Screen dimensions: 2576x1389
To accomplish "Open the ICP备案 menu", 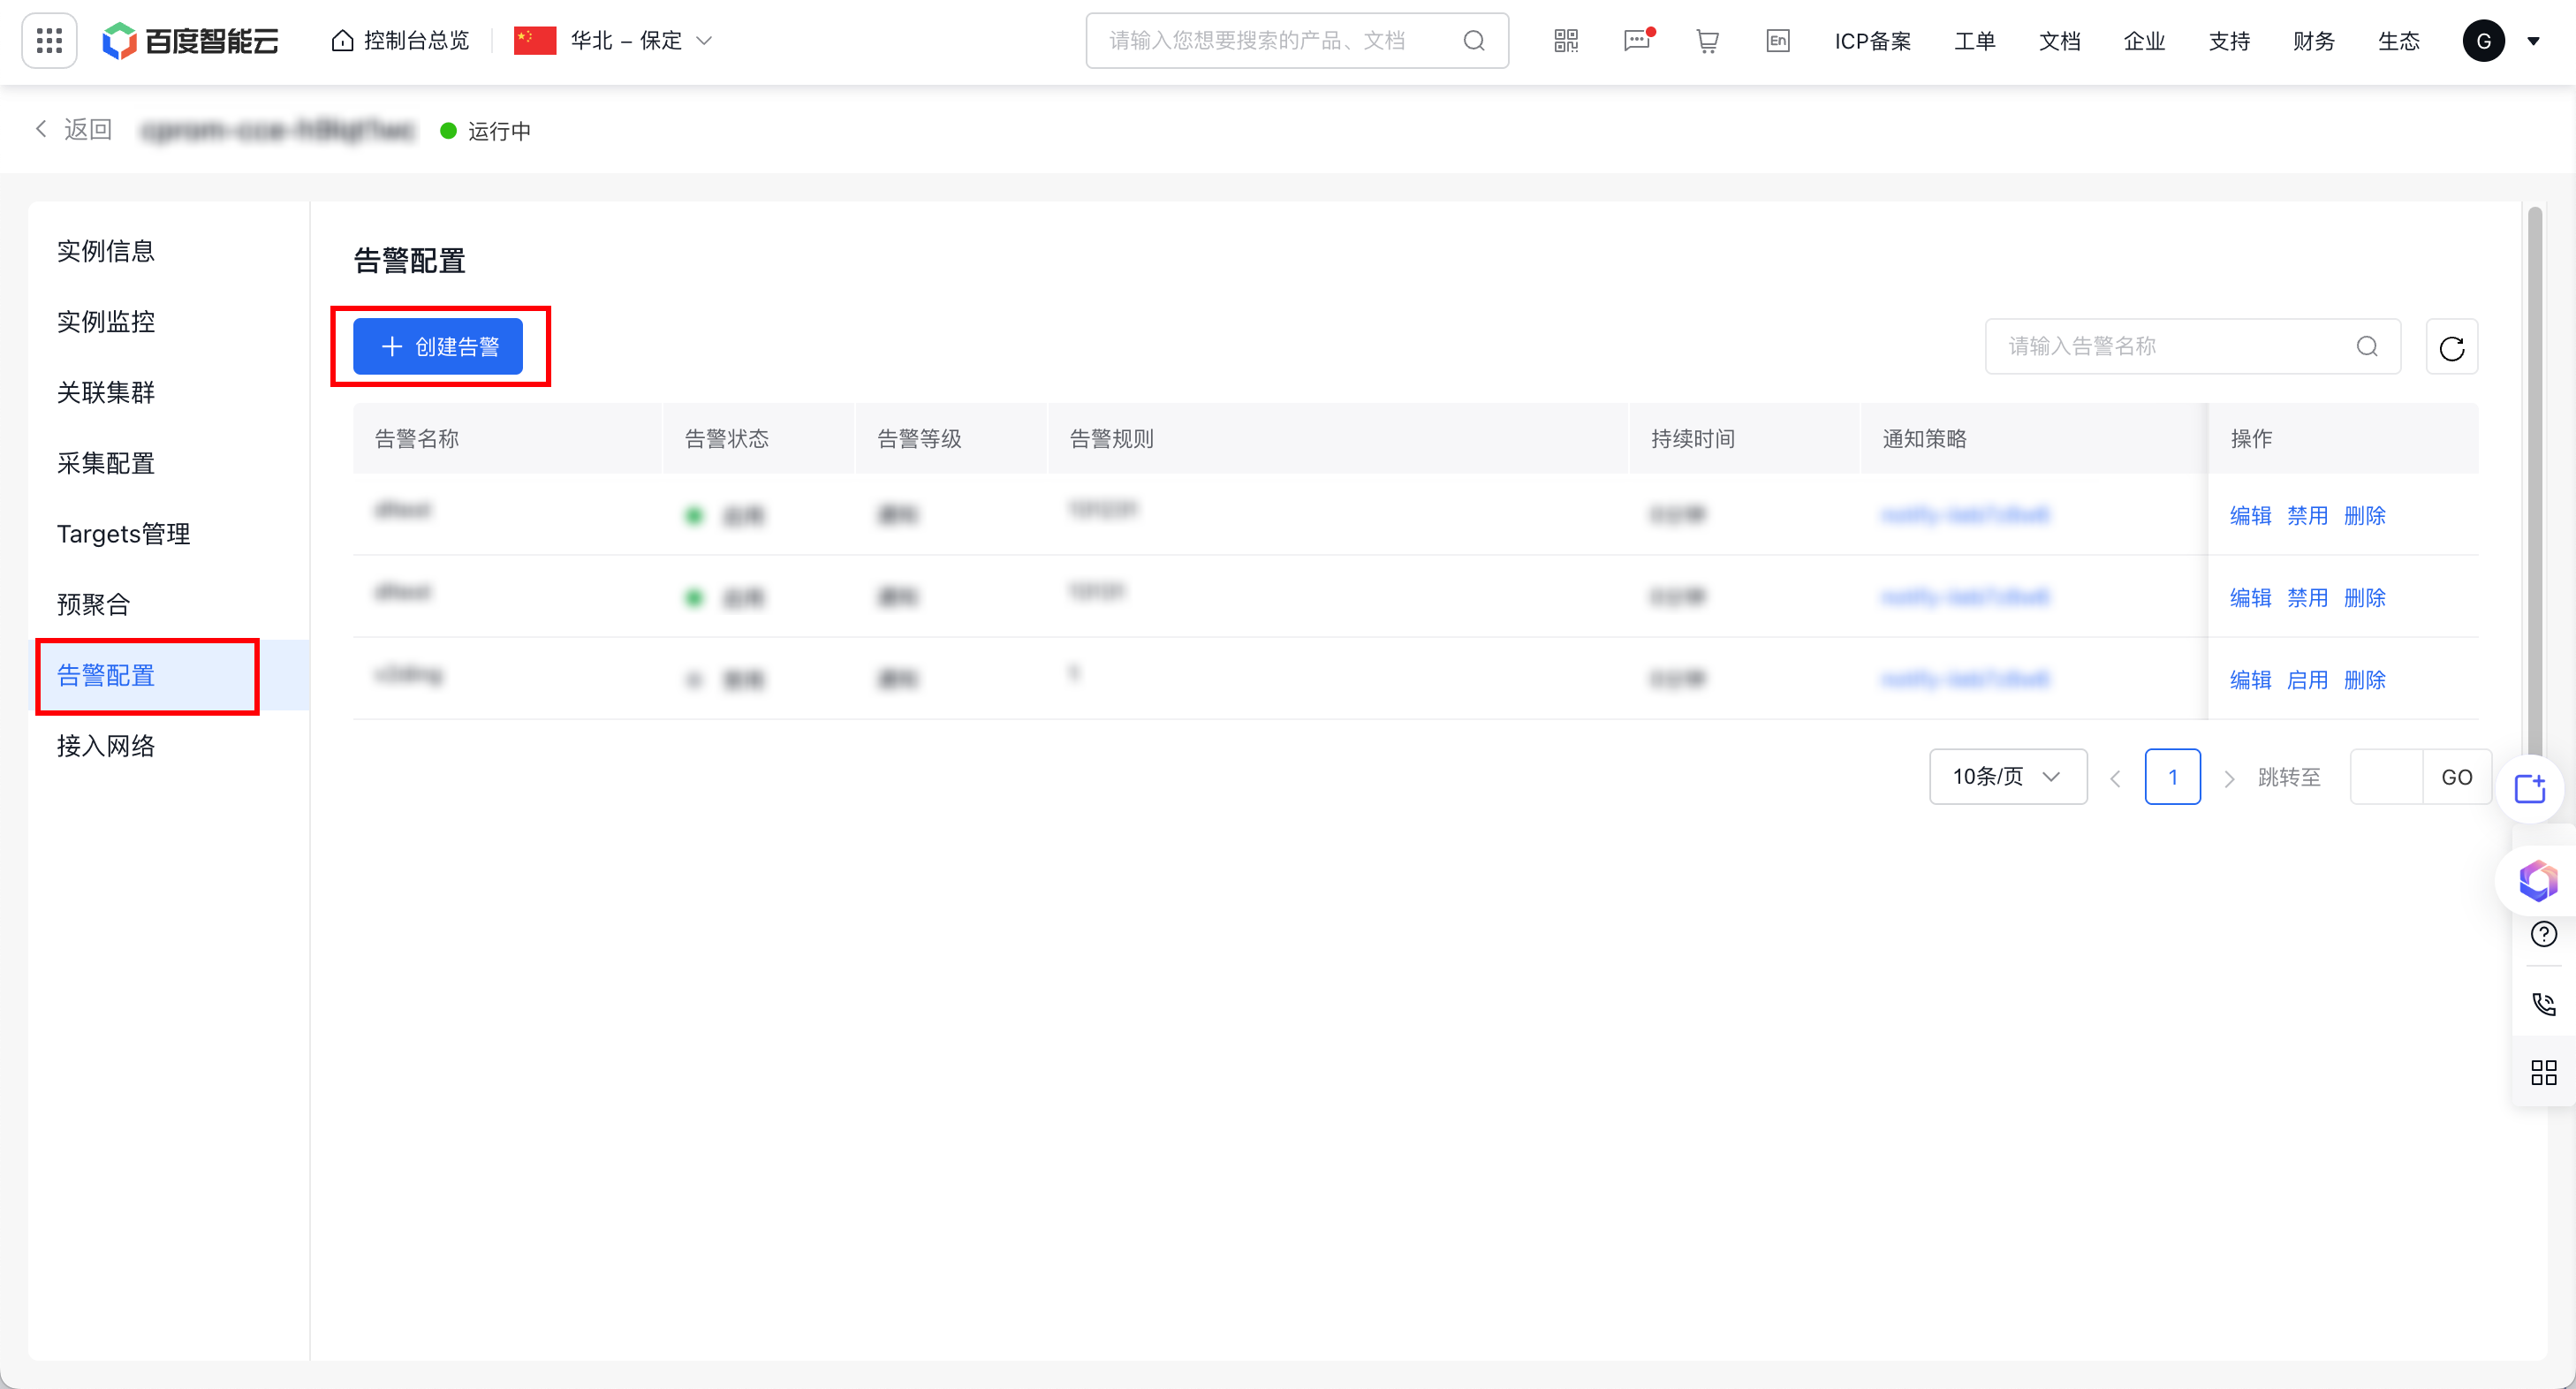I will (x=1872, y=41).
